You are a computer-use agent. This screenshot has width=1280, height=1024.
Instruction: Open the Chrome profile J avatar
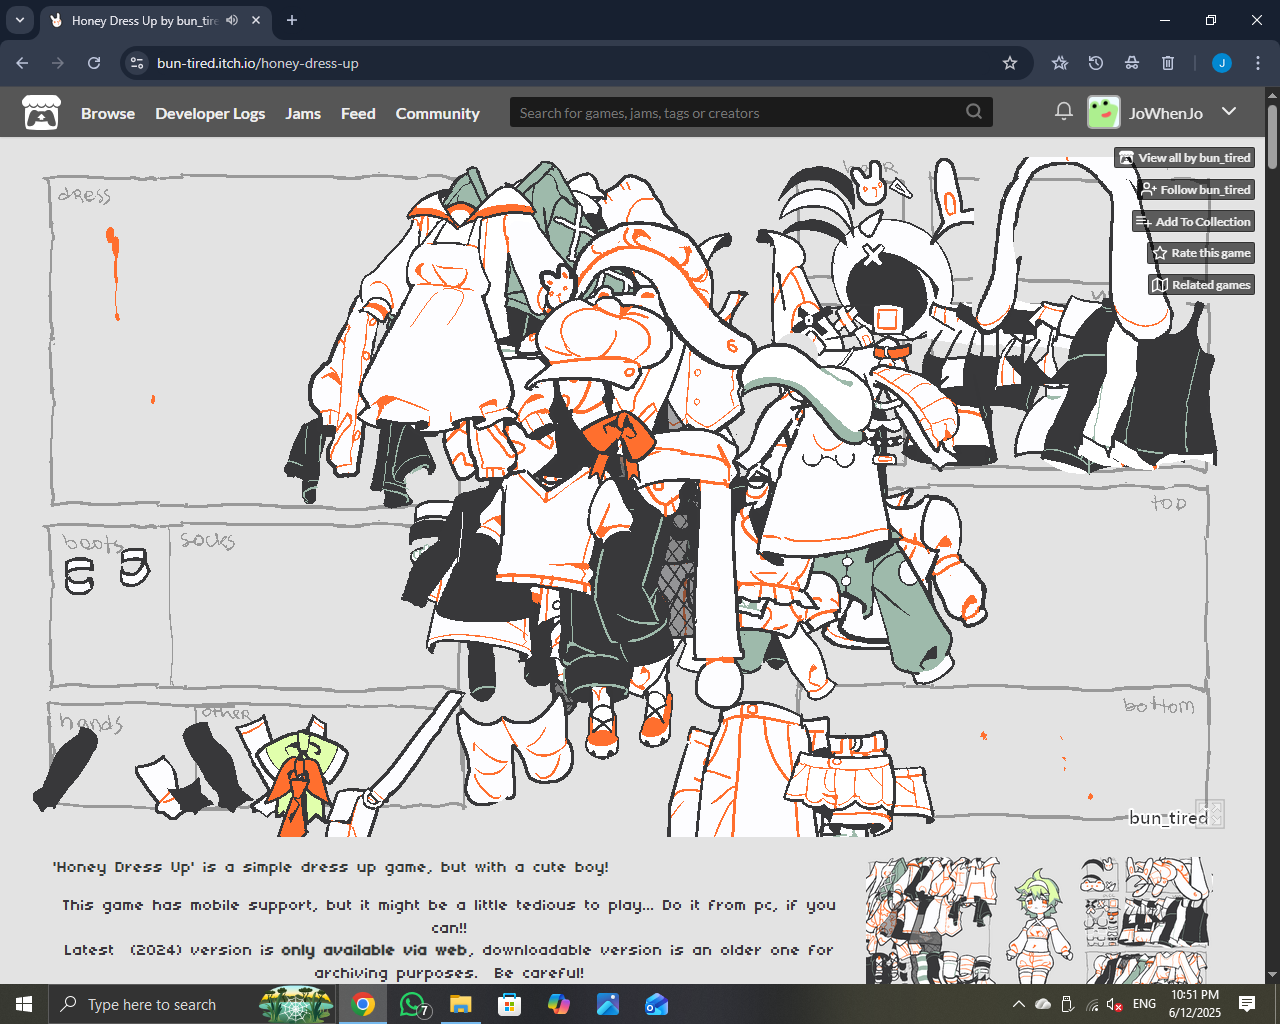coord(1222,63)
